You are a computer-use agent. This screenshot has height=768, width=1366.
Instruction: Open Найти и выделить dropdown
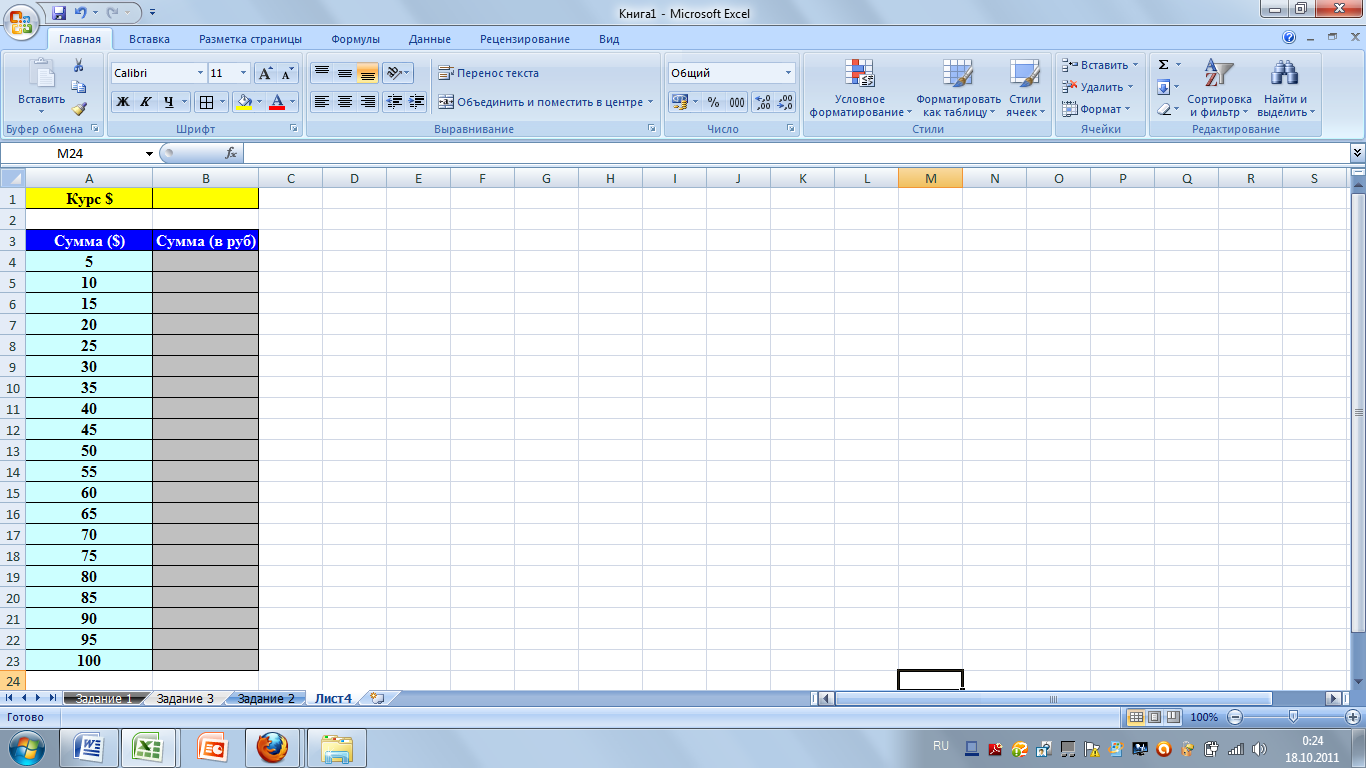pos(1285,88)
